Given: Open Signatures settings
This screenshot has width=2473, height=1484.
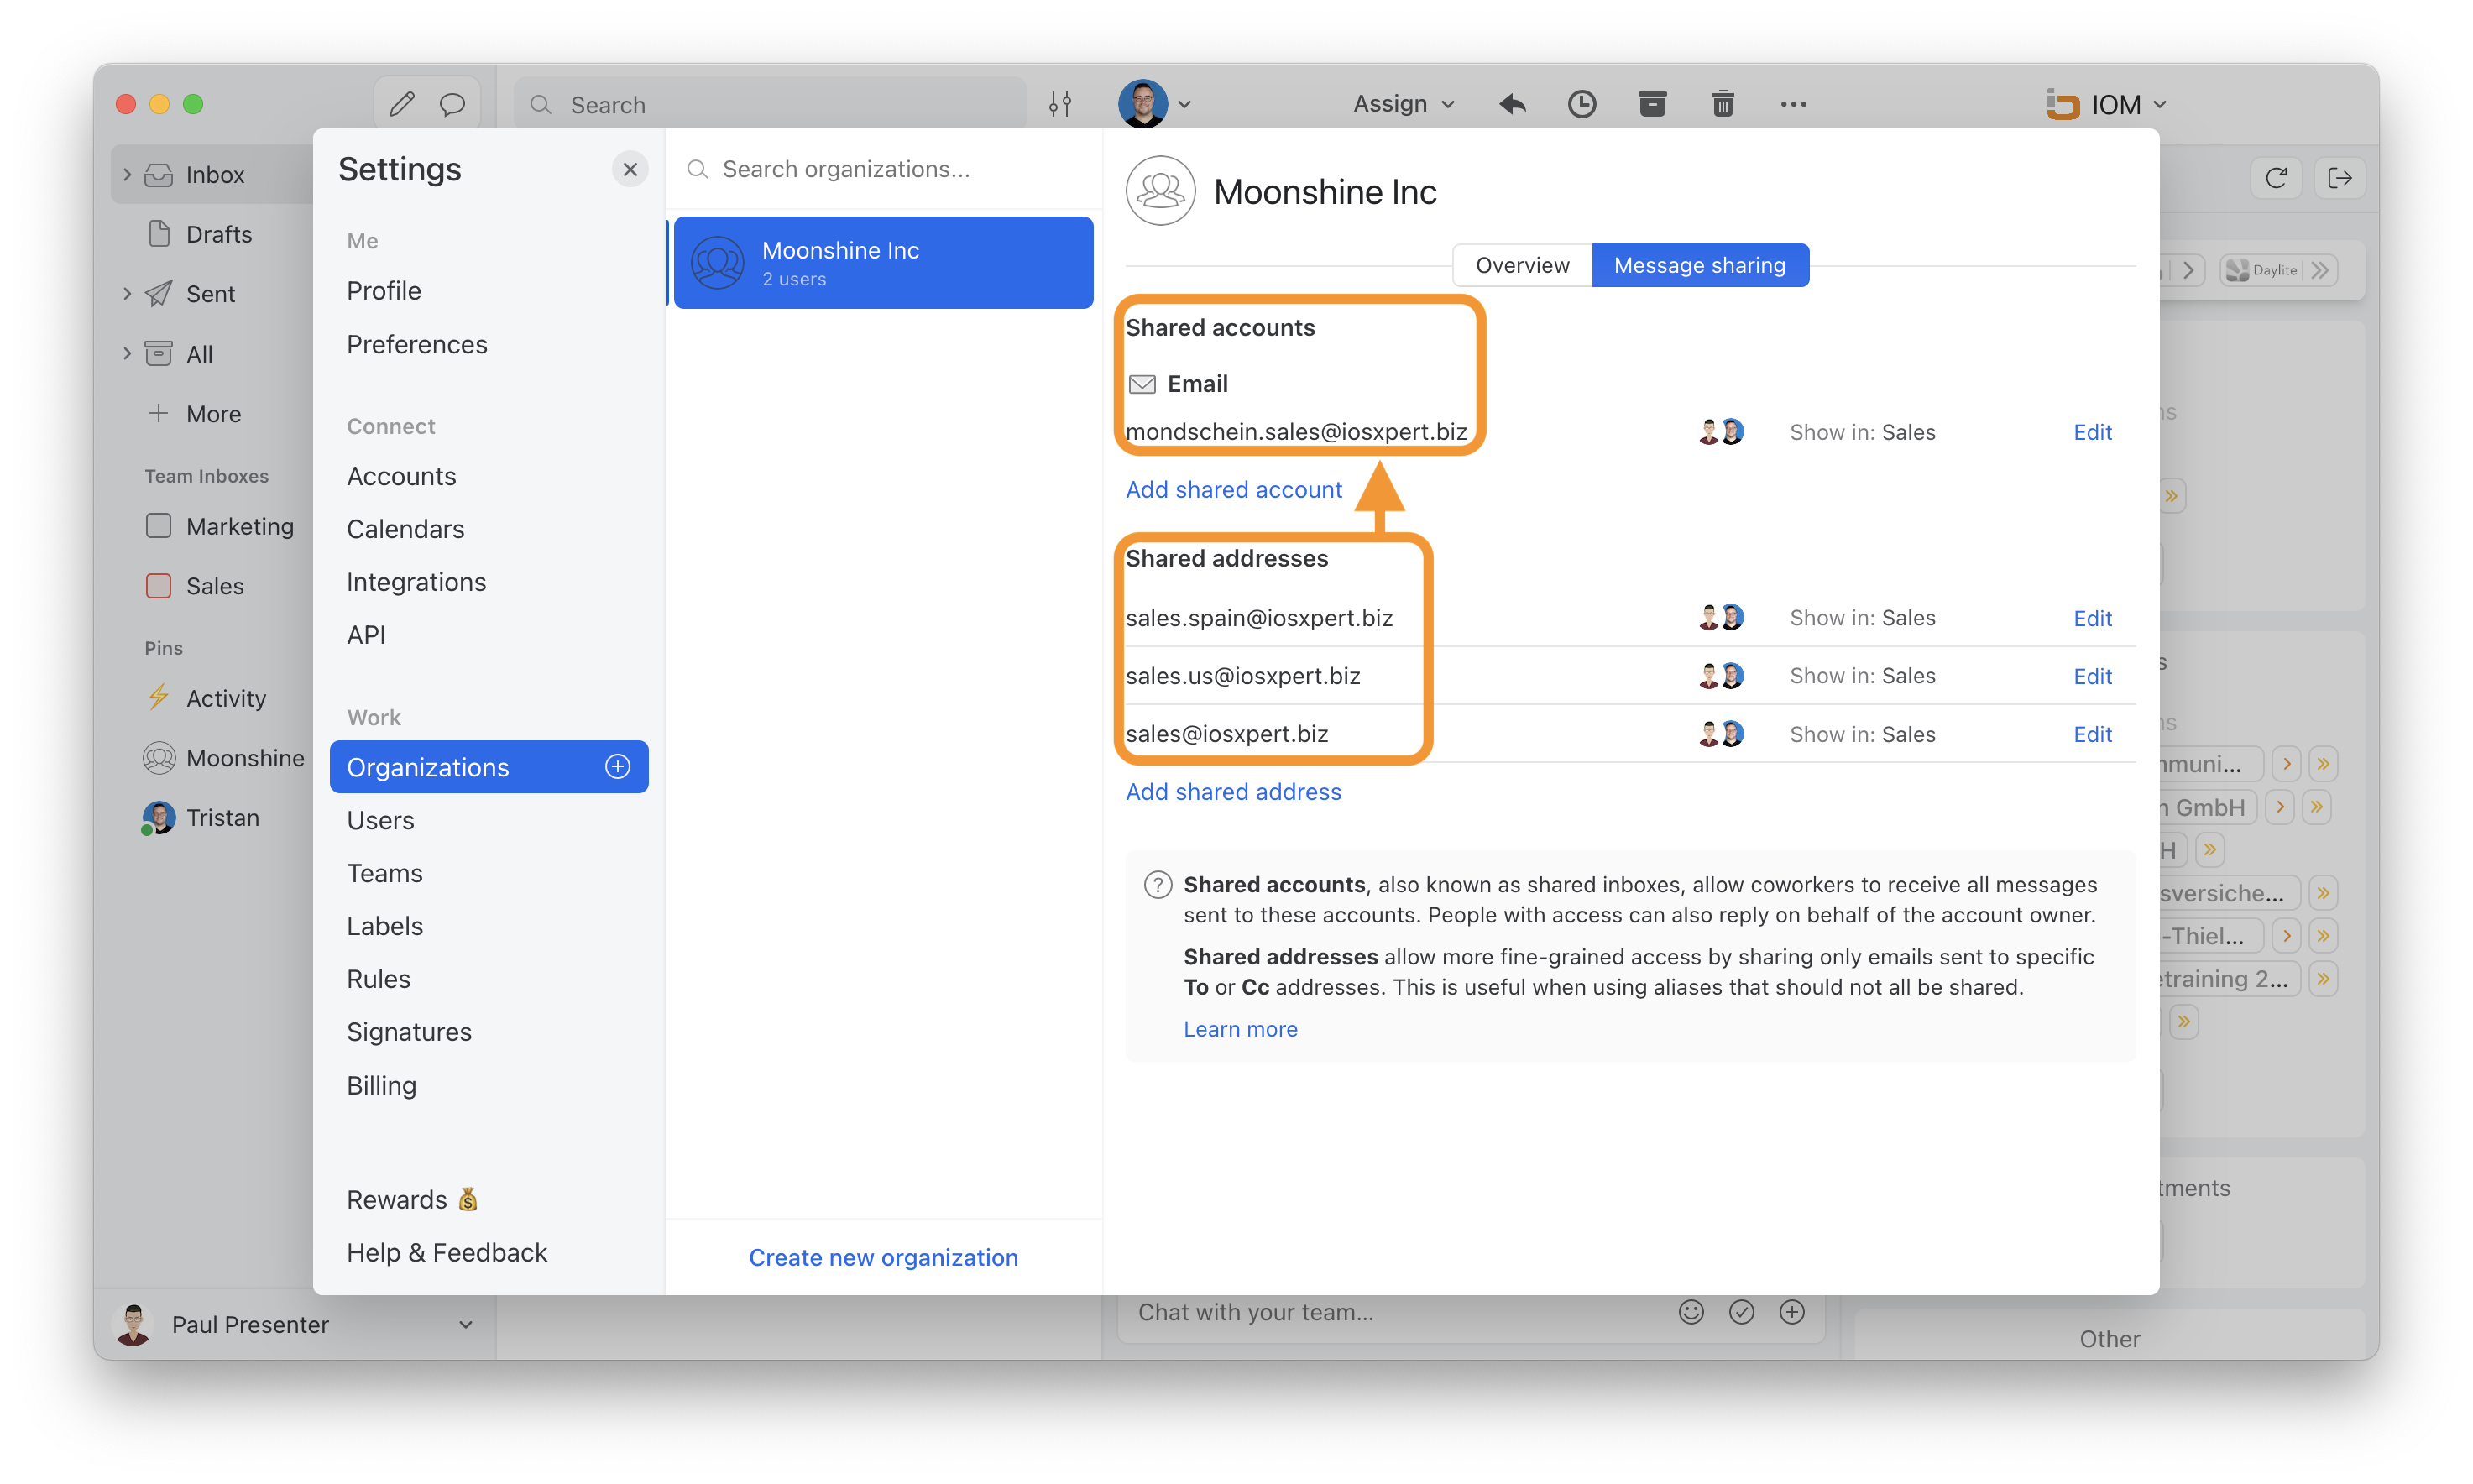Looking at the screenshot, I should coord(409,1032).
